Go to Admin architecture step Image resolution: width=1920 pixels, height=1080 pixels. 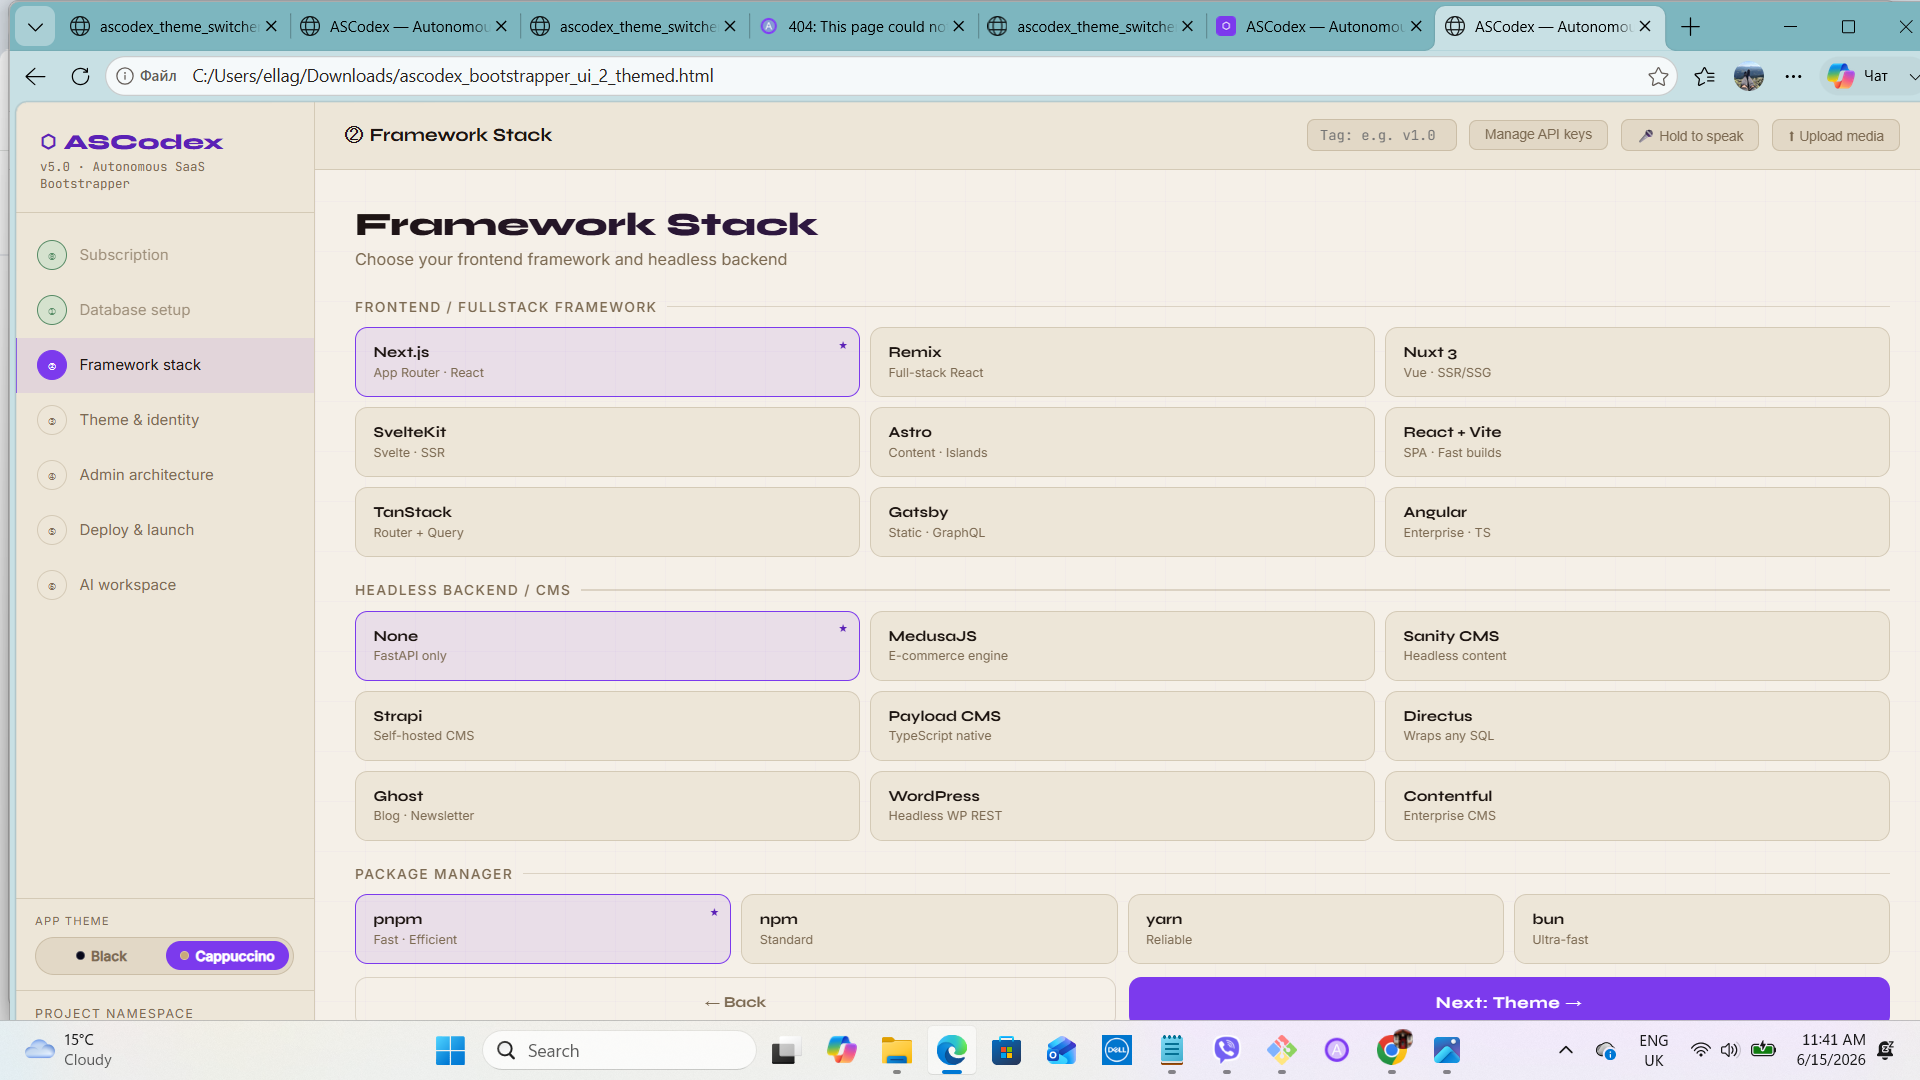(165, 475)
